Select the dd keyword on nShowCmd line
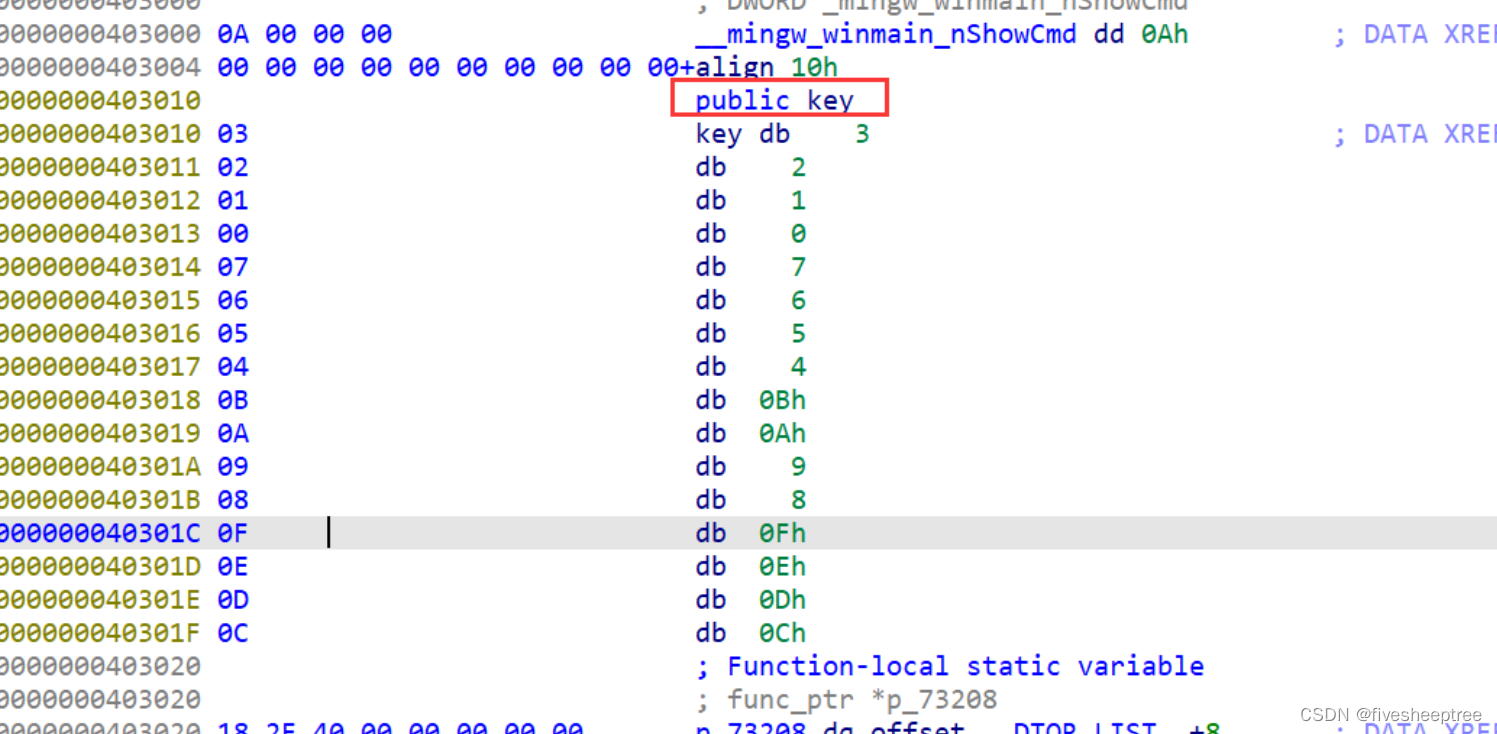The width and height of the screenshot is (1497, 734). (1107, 33)
